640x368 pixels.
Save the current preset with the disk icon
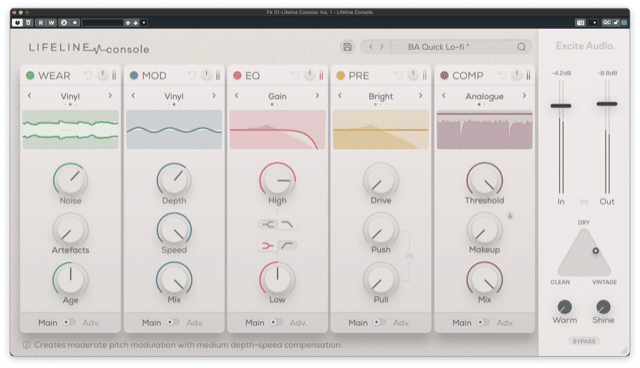coord(347,47)
